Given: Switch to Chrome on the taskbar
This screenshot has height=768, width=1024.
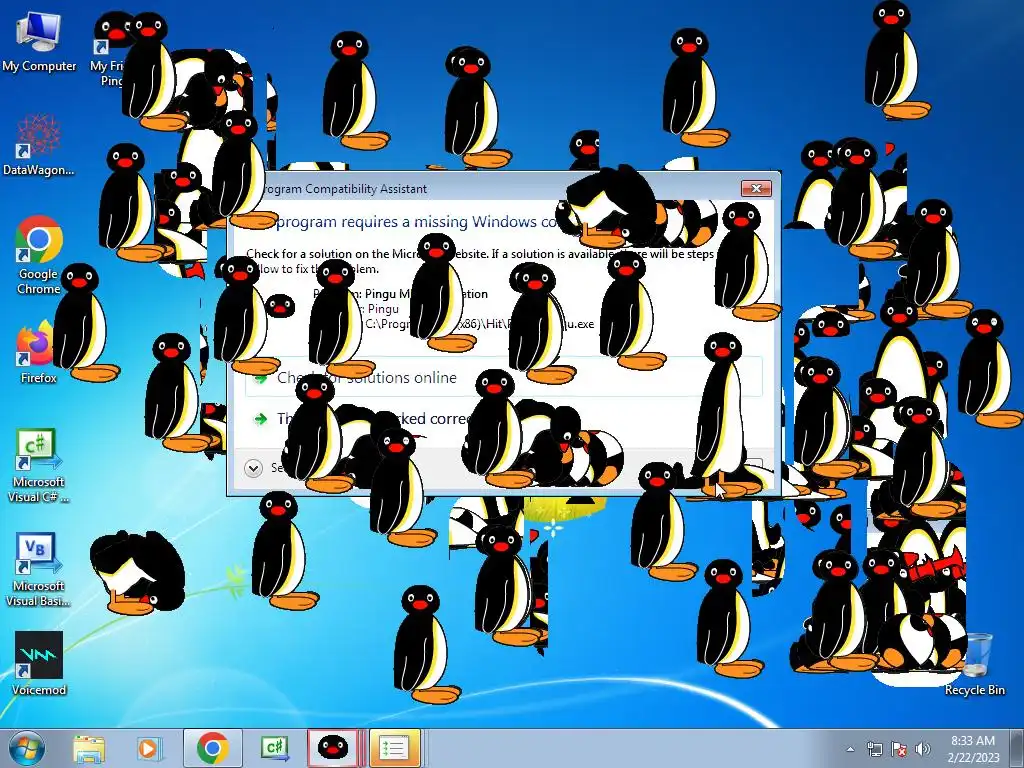Looking at the screenshot, I should coord(212,748).
